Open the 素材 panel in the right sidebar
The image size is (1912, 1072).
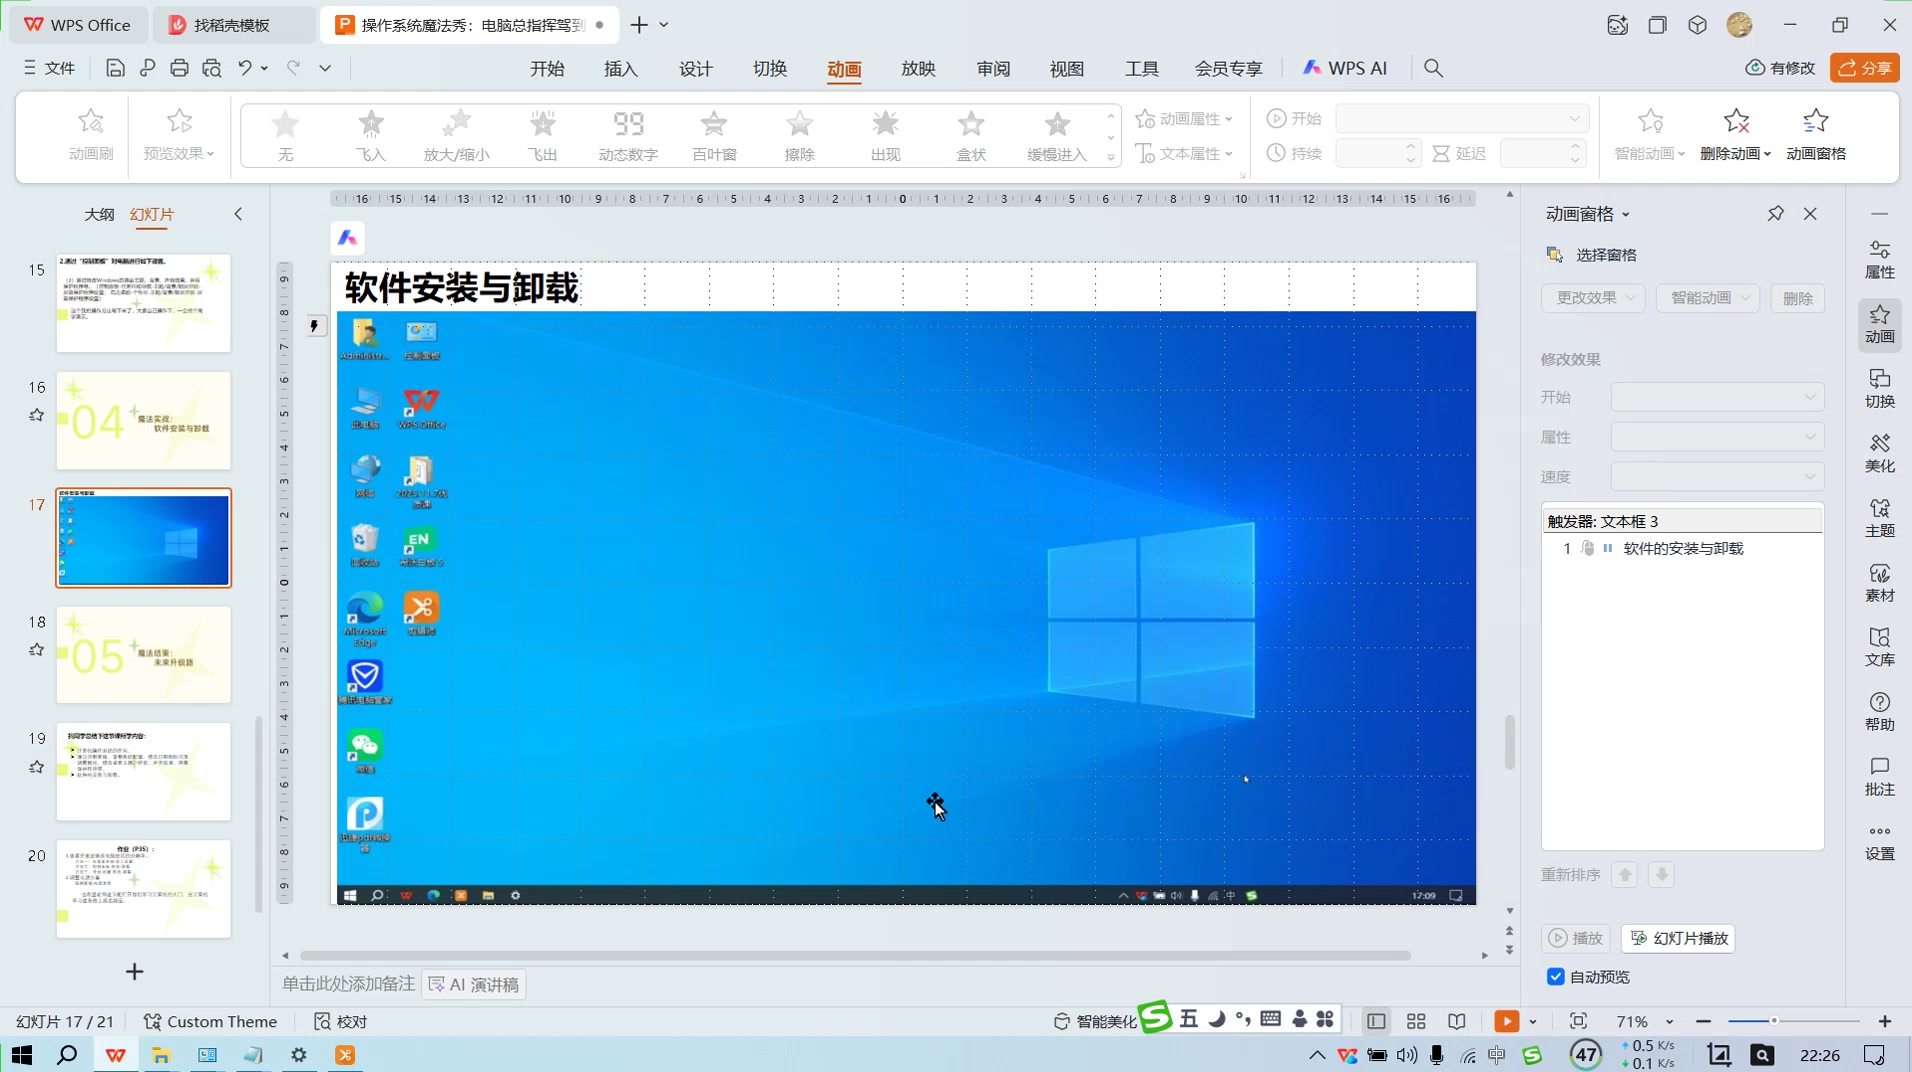pyautogui.click(x=1878, y=582)
